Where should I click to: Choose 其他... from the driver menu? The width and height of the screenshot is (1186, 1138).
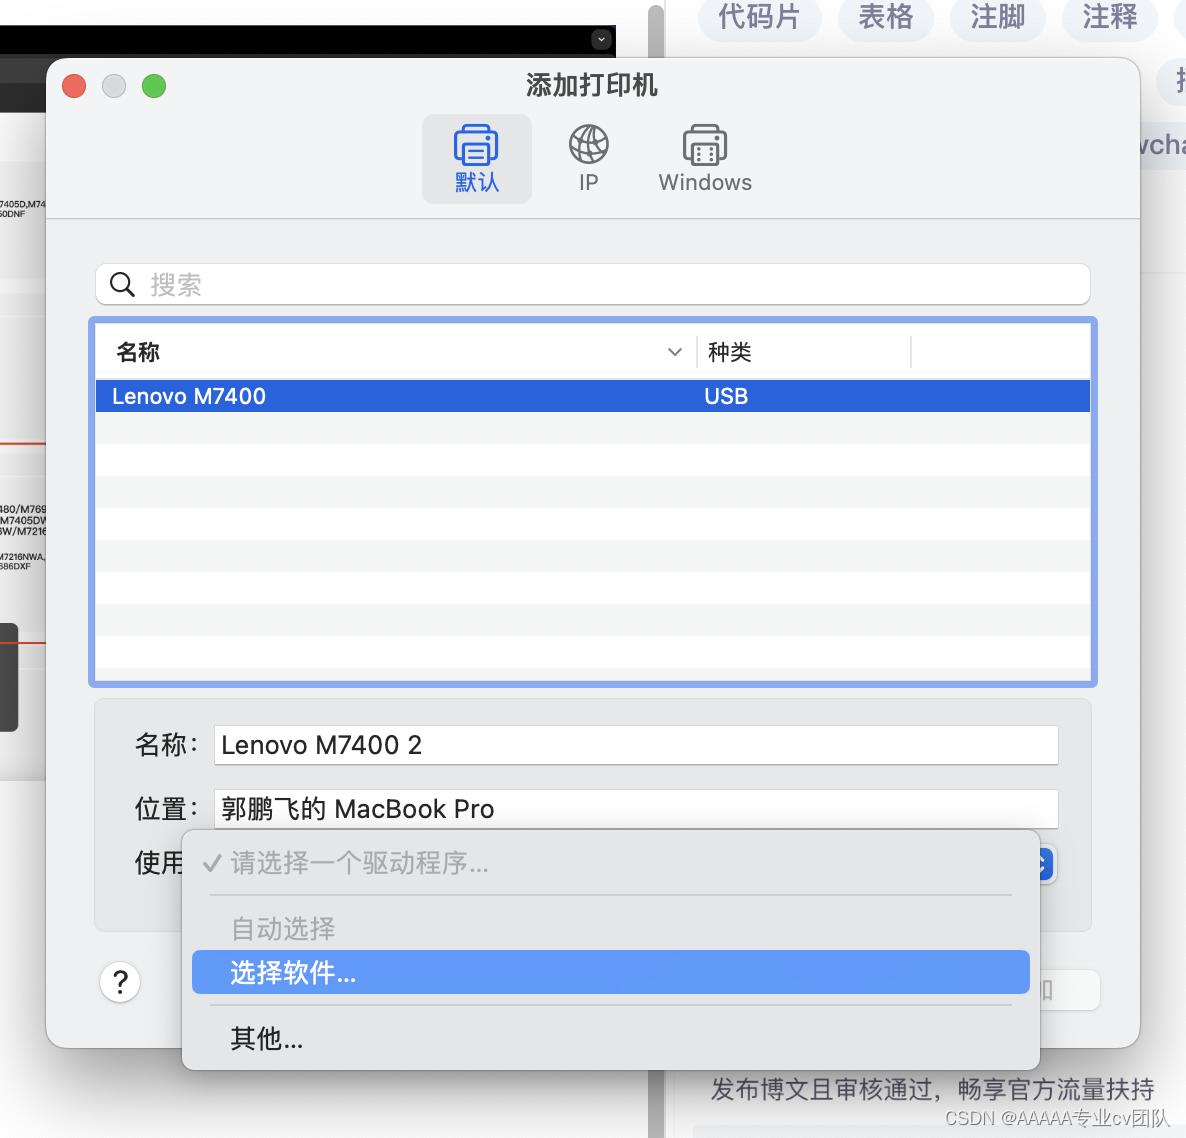pyautogui.click(x=610, y=1038)
